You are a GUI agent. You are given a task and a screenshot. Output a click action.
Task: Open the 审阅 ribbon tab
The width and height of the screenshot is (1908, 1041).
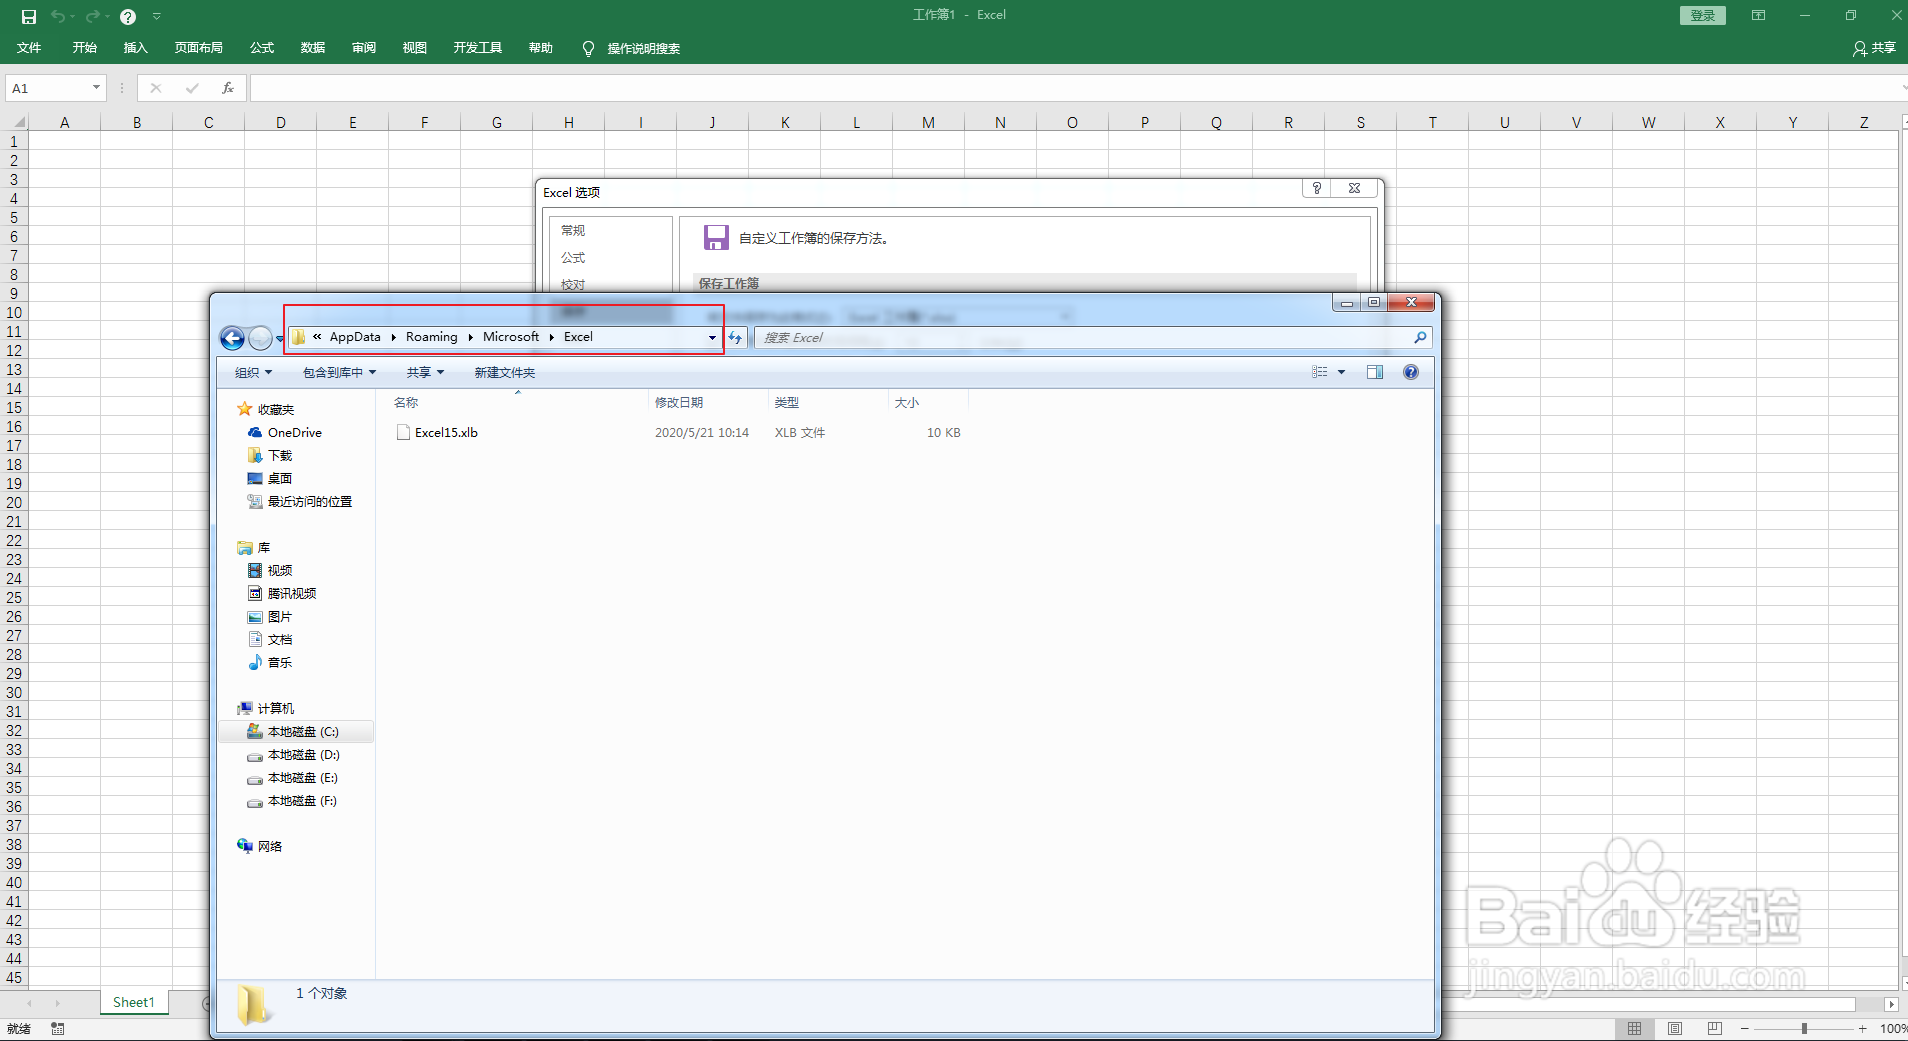click(364, 48)
